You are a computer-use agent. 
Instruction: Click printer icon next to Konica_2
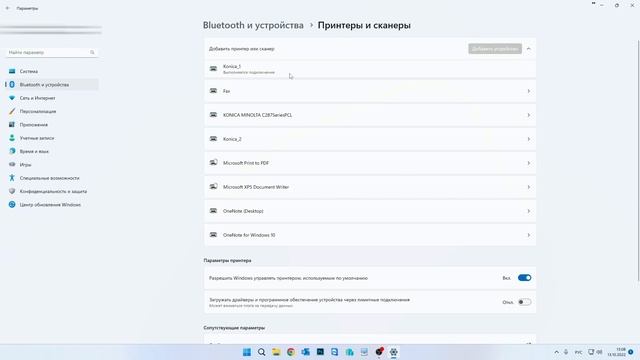click(213, 139)
